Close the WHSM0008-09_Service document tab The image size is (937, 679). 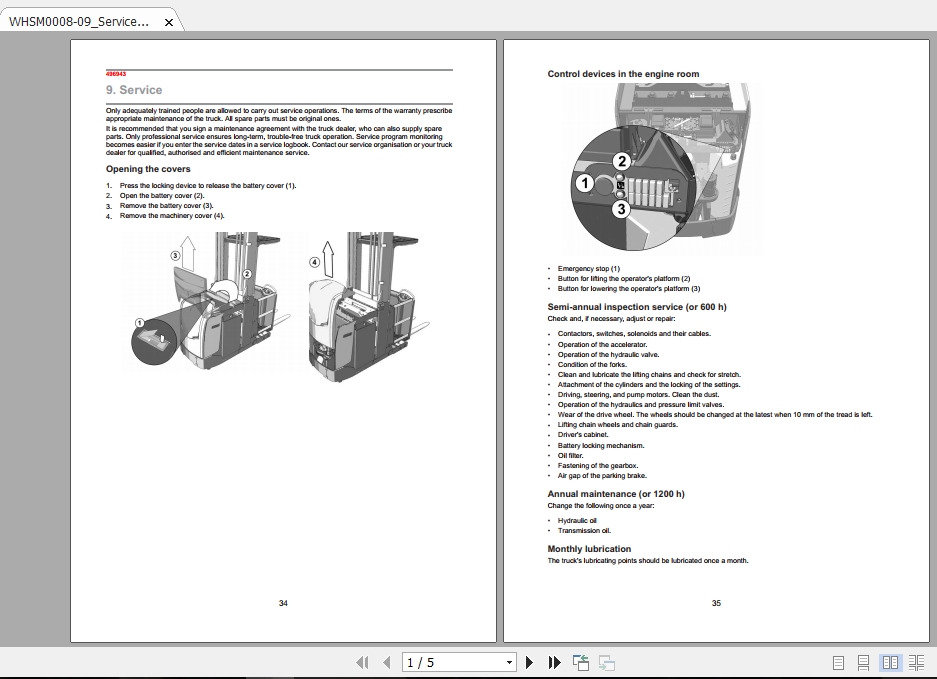tap(168, 20)
